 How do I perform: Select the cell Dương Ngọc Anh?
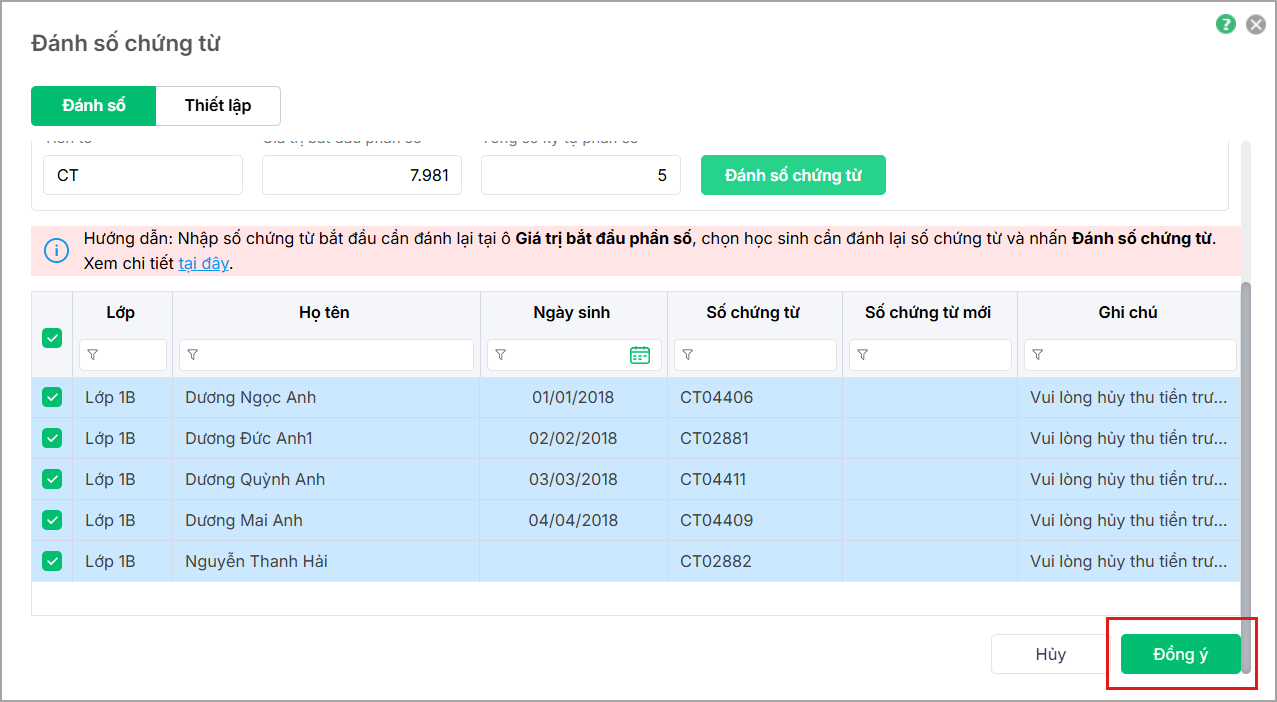coord(326,397)
